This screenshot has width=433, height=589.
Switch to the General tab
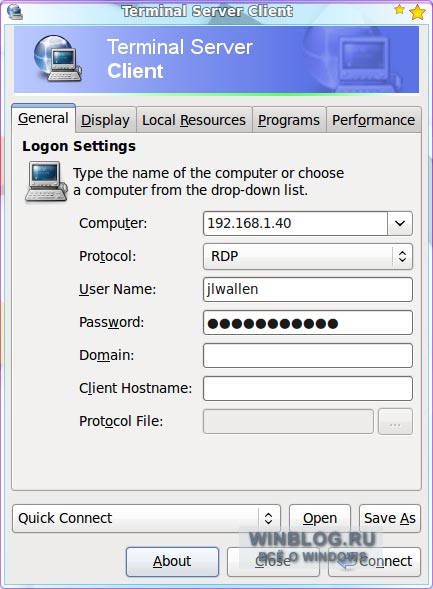(43, 118)
